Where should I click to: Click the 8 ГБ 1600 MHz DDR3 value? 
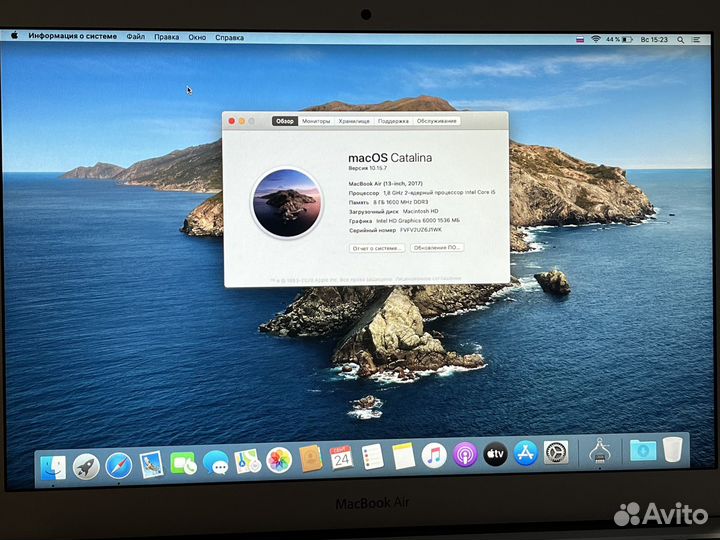click(x=401, y=202)
